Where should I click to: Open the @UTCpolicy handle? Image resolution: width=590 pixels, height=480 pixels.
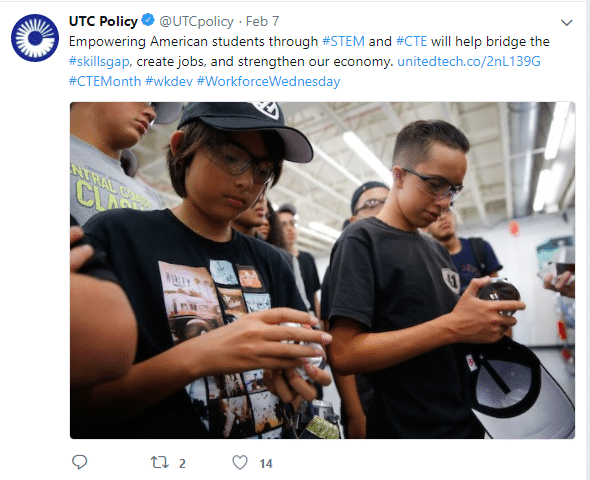196,21
